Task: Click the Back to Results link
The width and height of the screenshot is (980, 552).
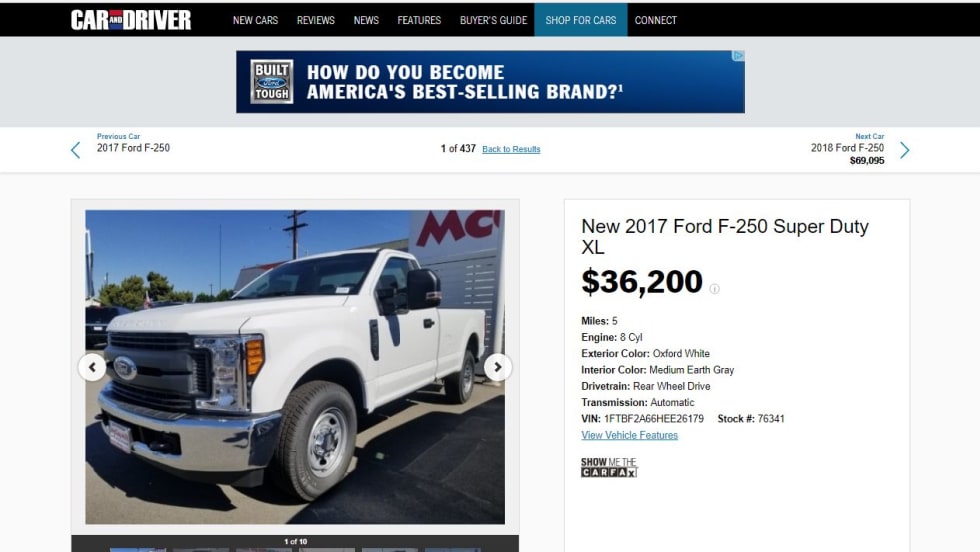Action: 511,149
